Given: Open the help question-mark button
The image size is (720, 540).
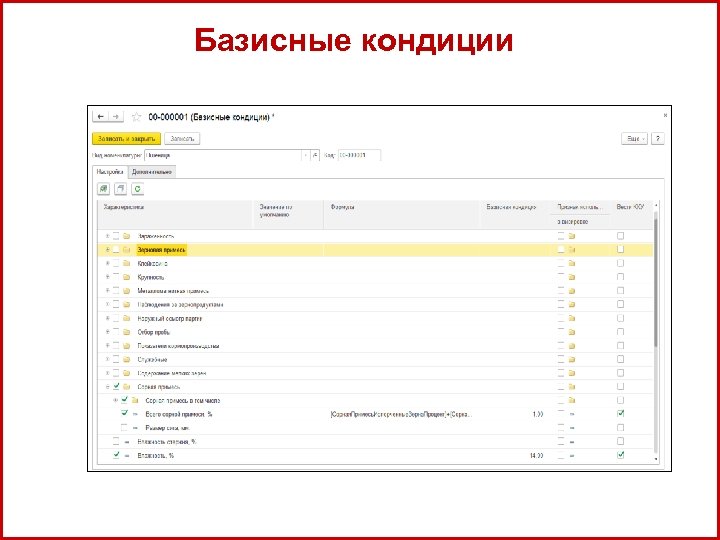Looking at the screenshot, I should [x=658, y=139].
